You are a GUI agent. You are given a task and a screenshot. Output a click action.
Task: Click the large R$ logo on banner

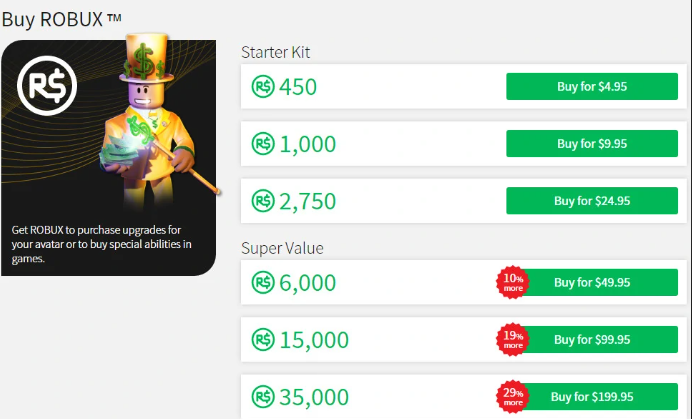pos(44,85)
